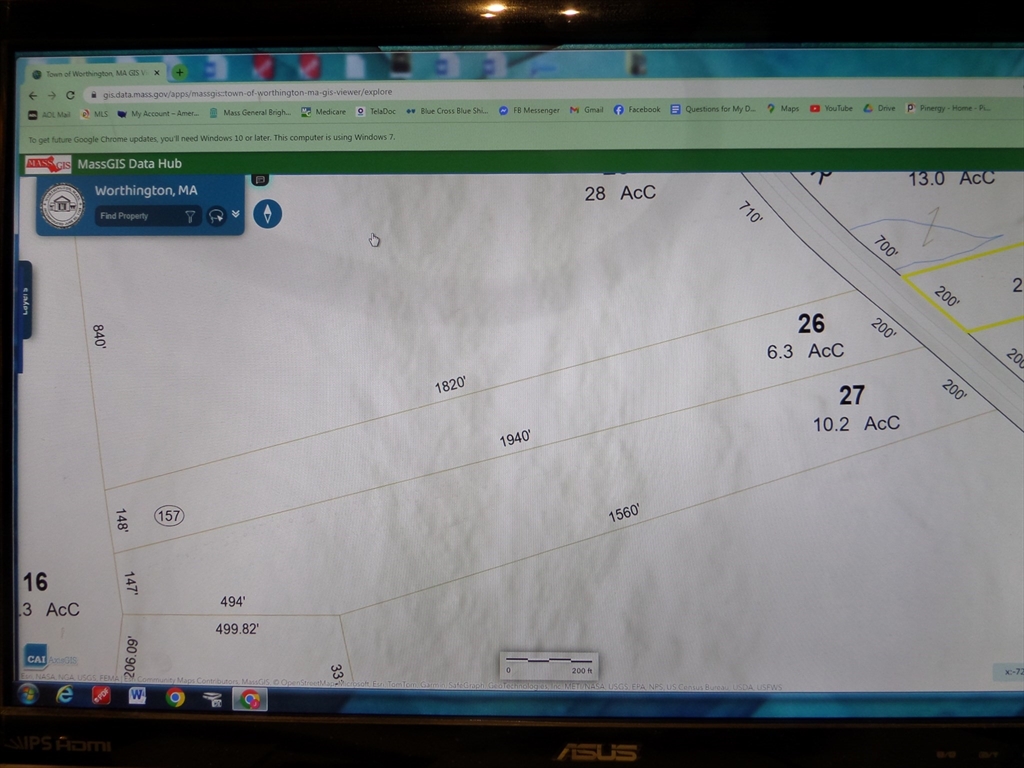Reload the page with the browser refresh icon
The height and width of the screenshot is (768, 1024).
pyautogui.click(x=70, y=95)
